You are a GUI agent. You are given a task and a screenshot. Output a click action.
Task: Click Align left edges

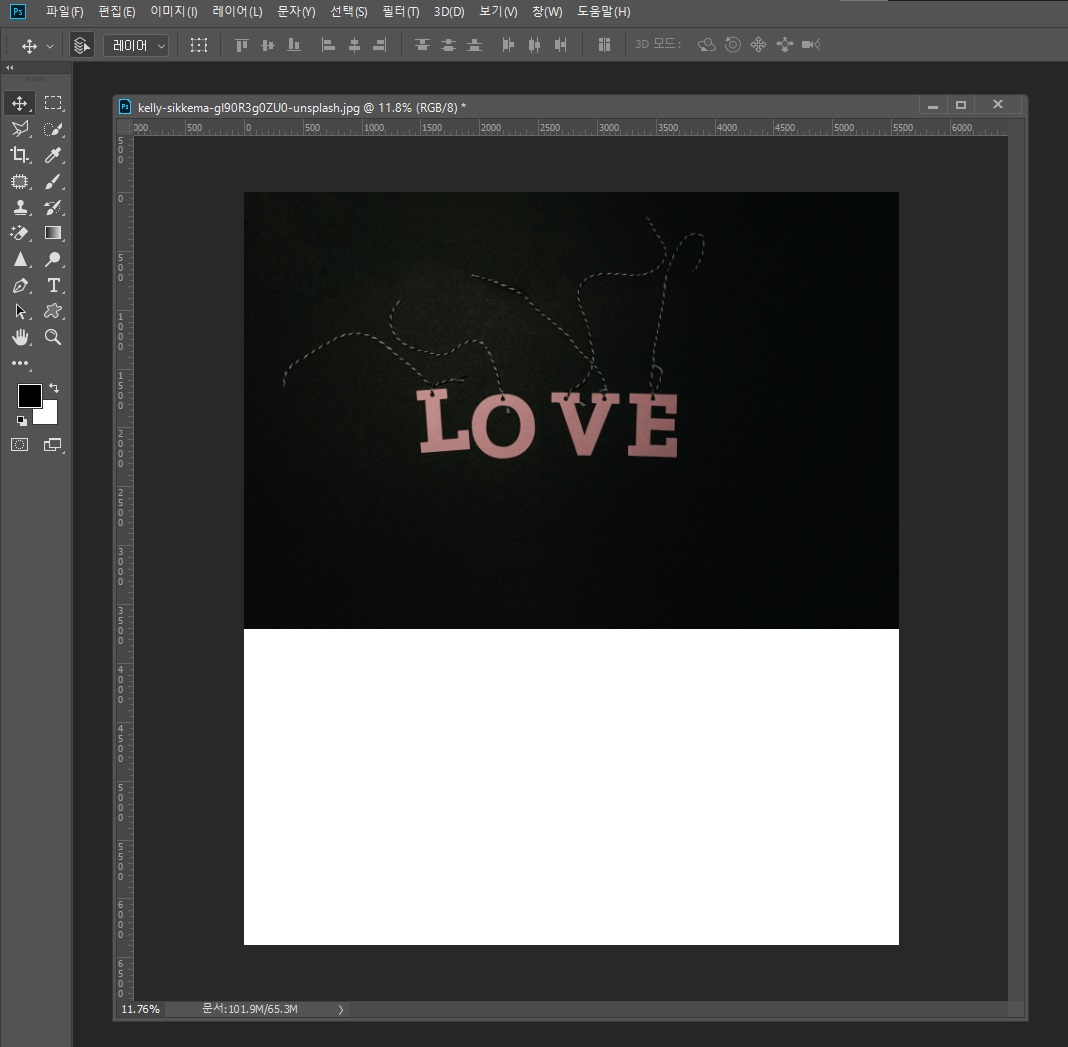(328, 45)
